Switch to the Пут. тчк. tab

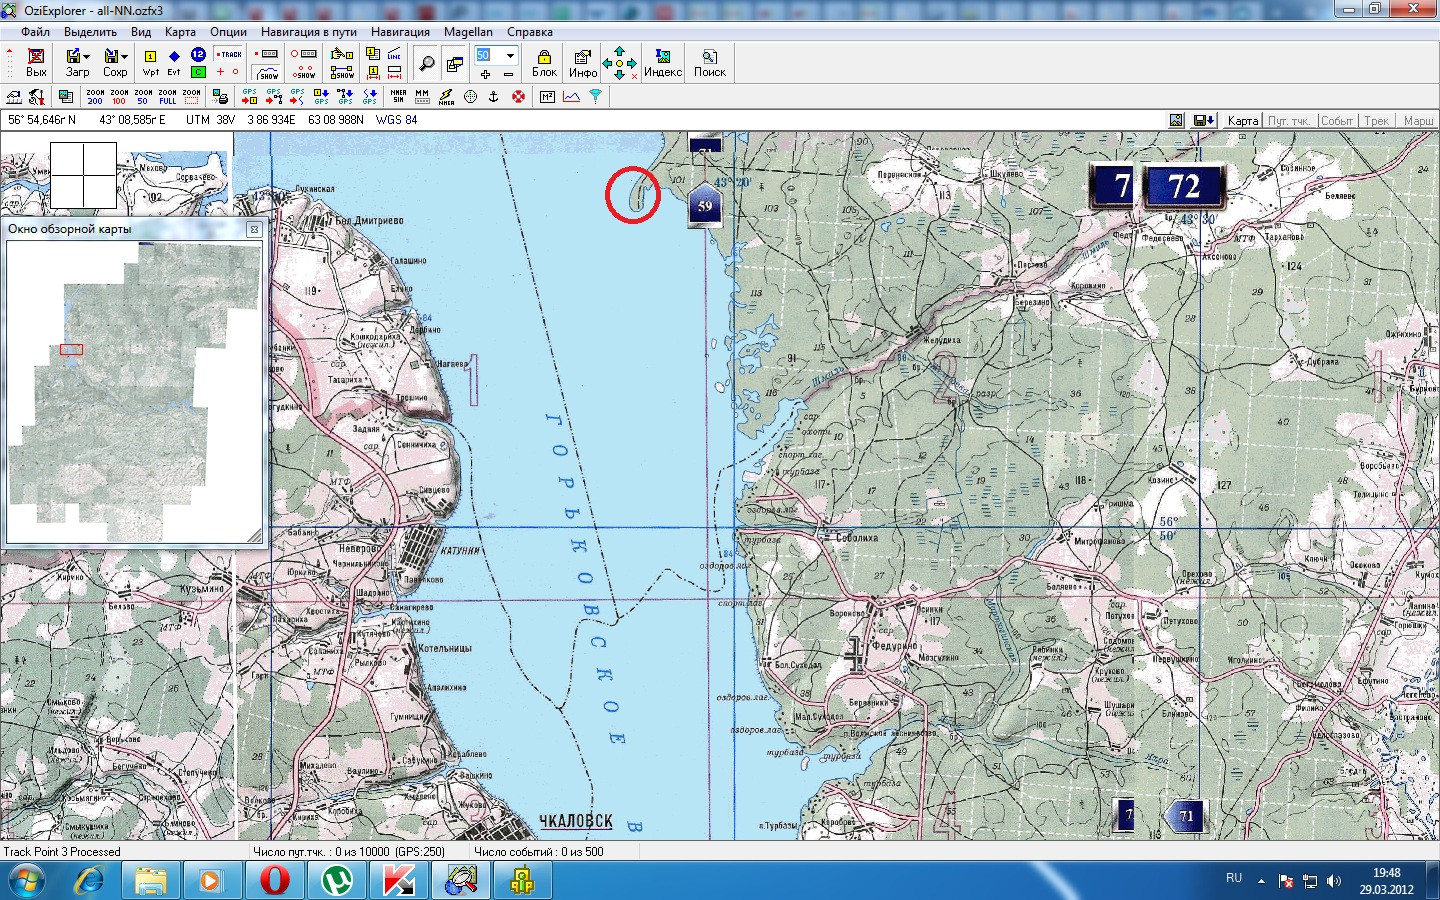pyautogui.click(x=1289, y=120)
